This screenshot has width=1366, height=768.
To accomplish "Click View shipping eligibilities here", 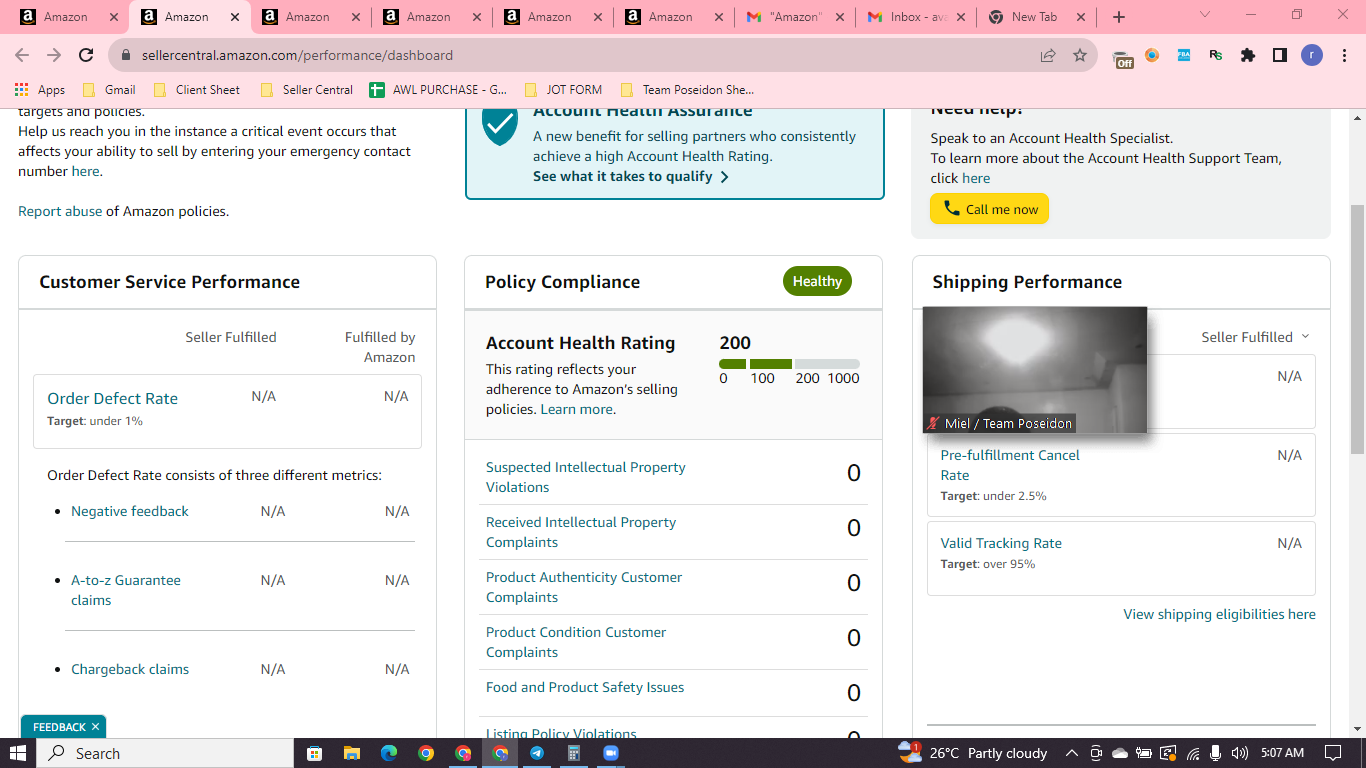I will click(1220, 614).
